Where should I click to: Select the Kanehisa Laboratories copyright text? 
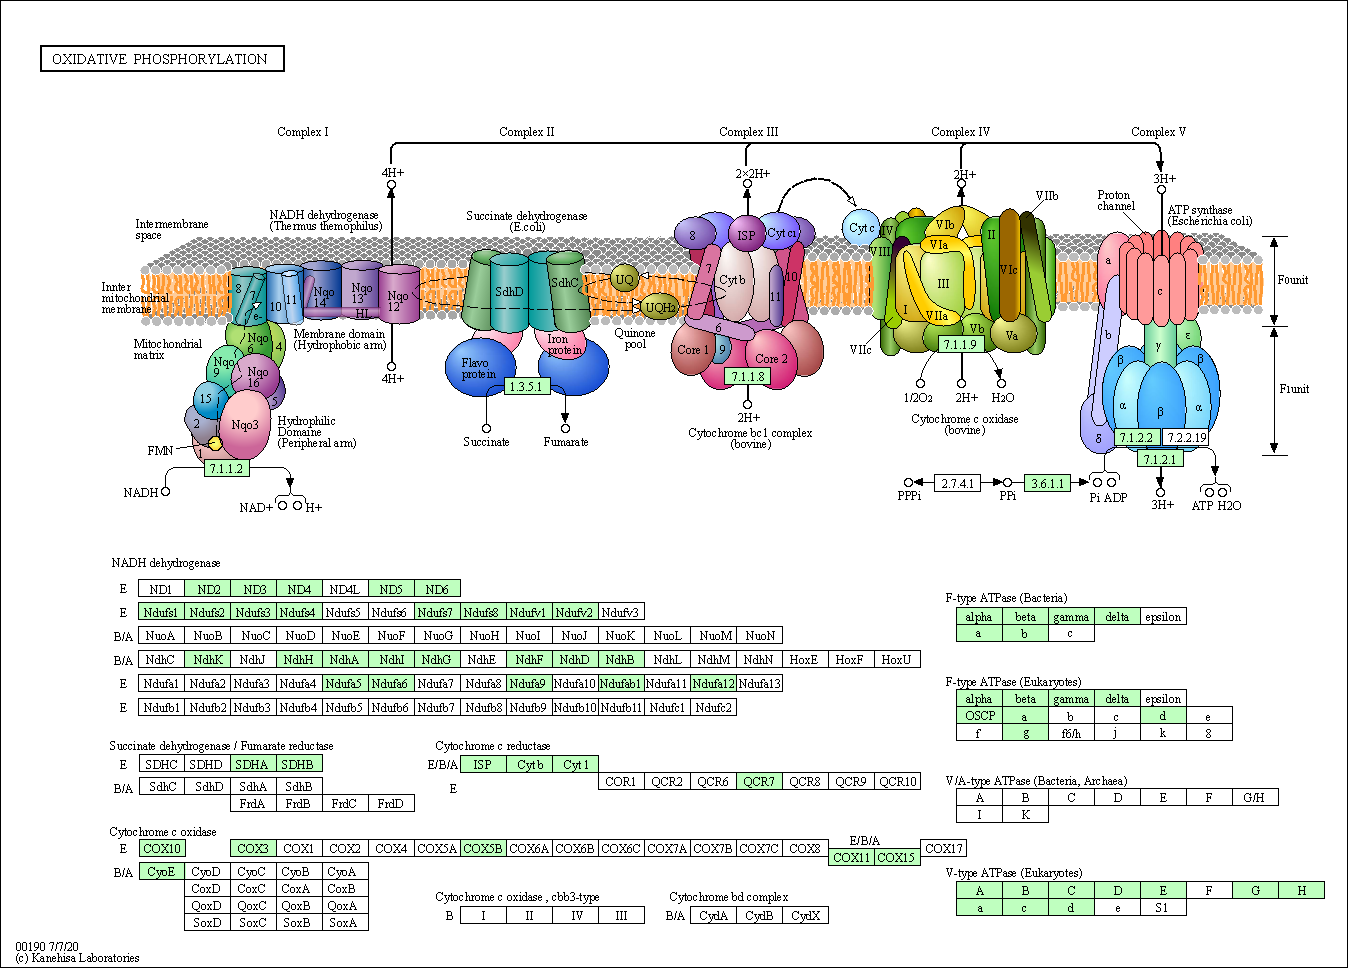77,958
